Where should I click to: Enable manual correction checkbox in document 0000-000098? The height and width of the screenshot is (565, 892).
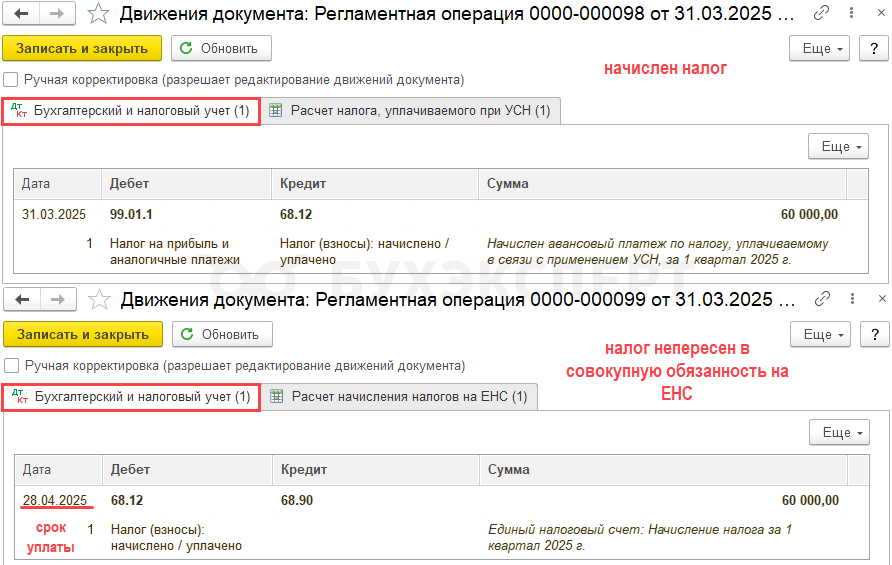click(11, 79)
